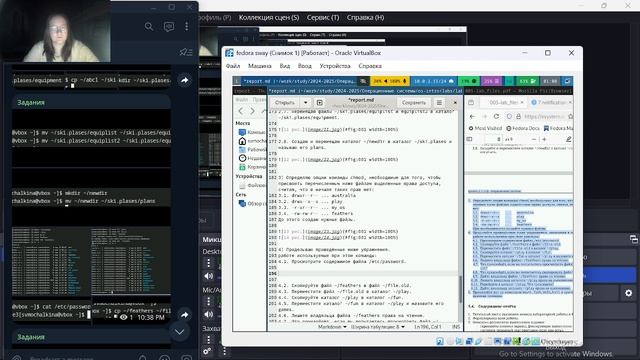
Task: Open the VirtualBox Справка menu
Action: tap(370, 66)
